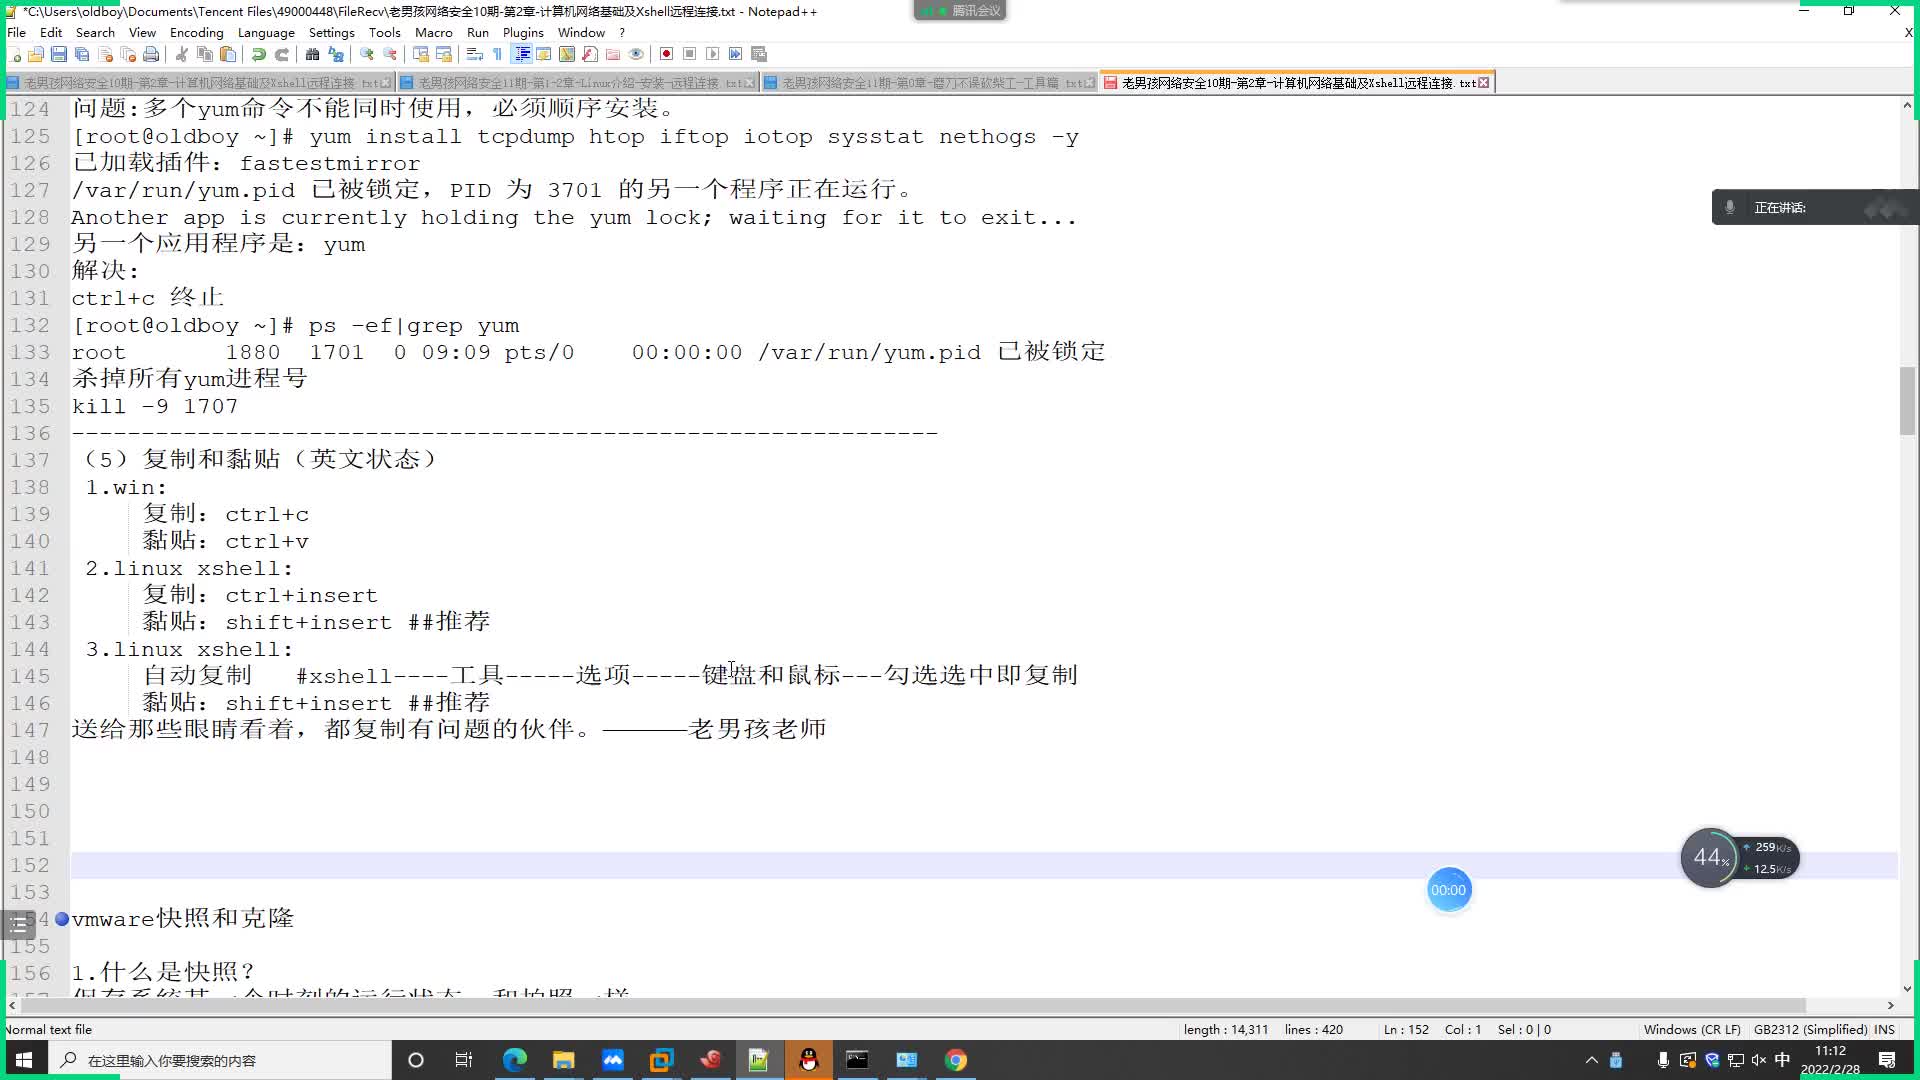Expand the Plugins menu
Viewport: 1920px width, 1080px height.
[524, 32]
